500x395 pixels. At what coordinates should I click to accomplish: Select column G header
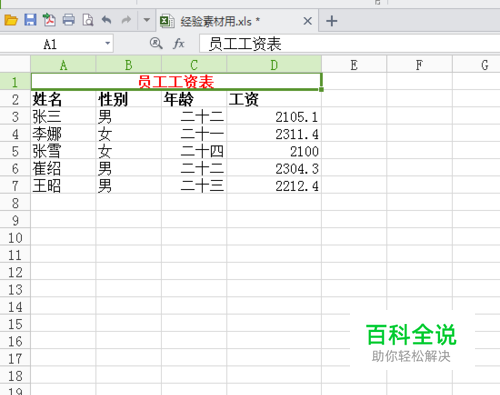pos(477,65)
